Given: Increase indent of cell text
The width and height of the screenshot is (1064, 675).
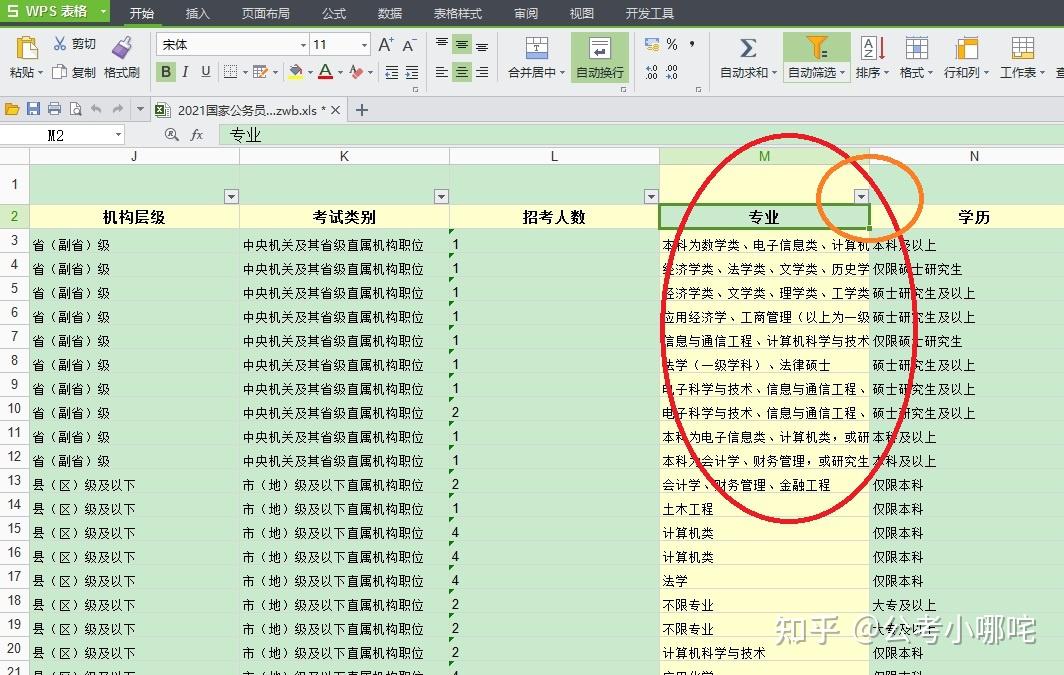Looking at the screenshot, I should 412,73.
